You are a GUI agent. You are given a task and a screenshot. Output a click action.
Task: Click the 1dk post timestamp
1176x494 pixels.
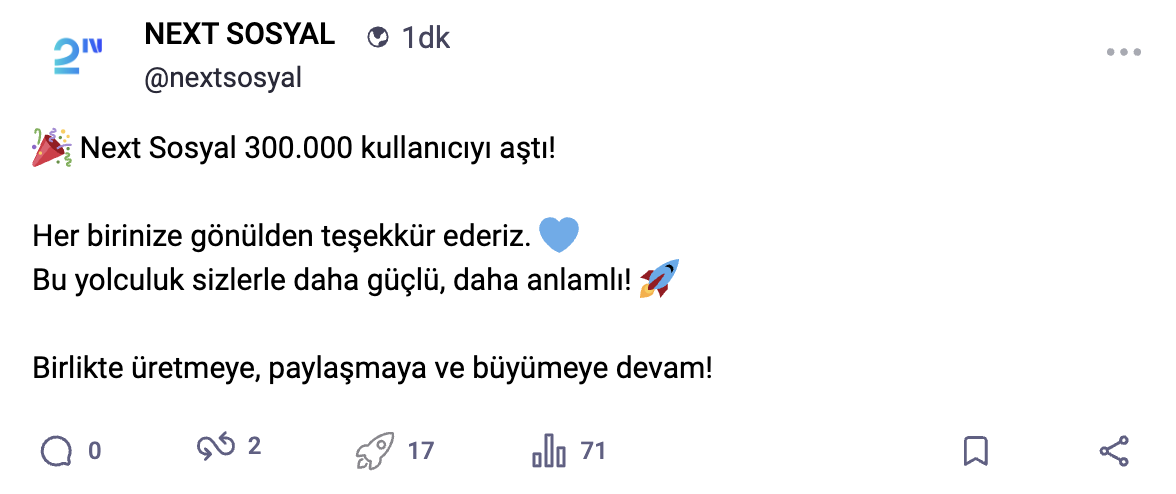tap(426, 38)
